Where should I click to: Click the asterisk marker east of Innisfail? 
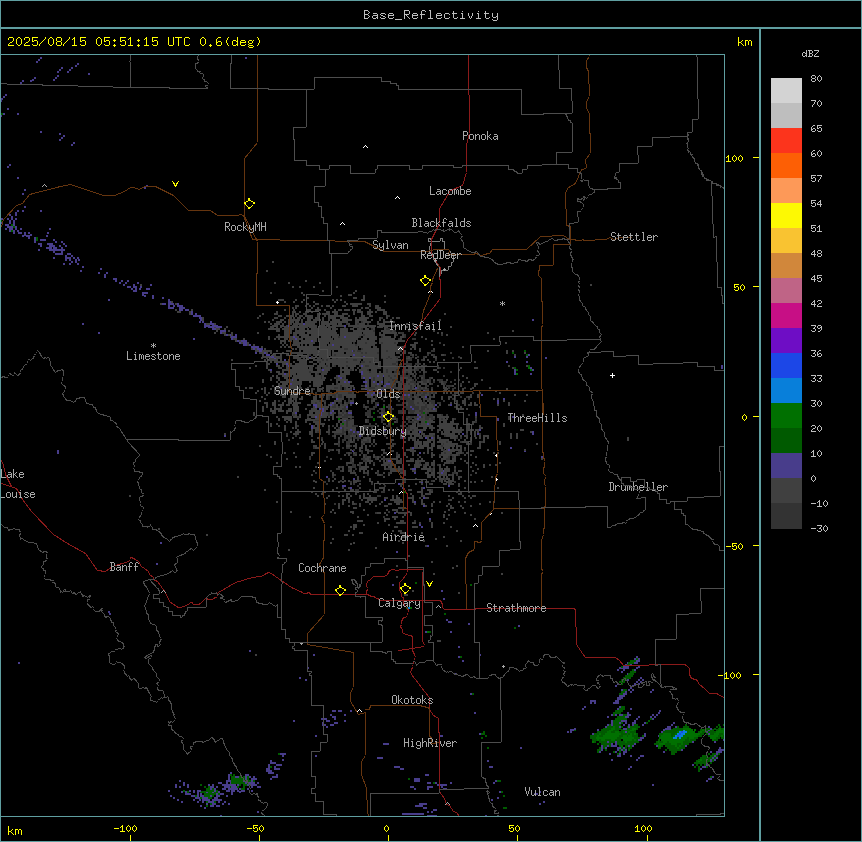[x=502, y=303]
